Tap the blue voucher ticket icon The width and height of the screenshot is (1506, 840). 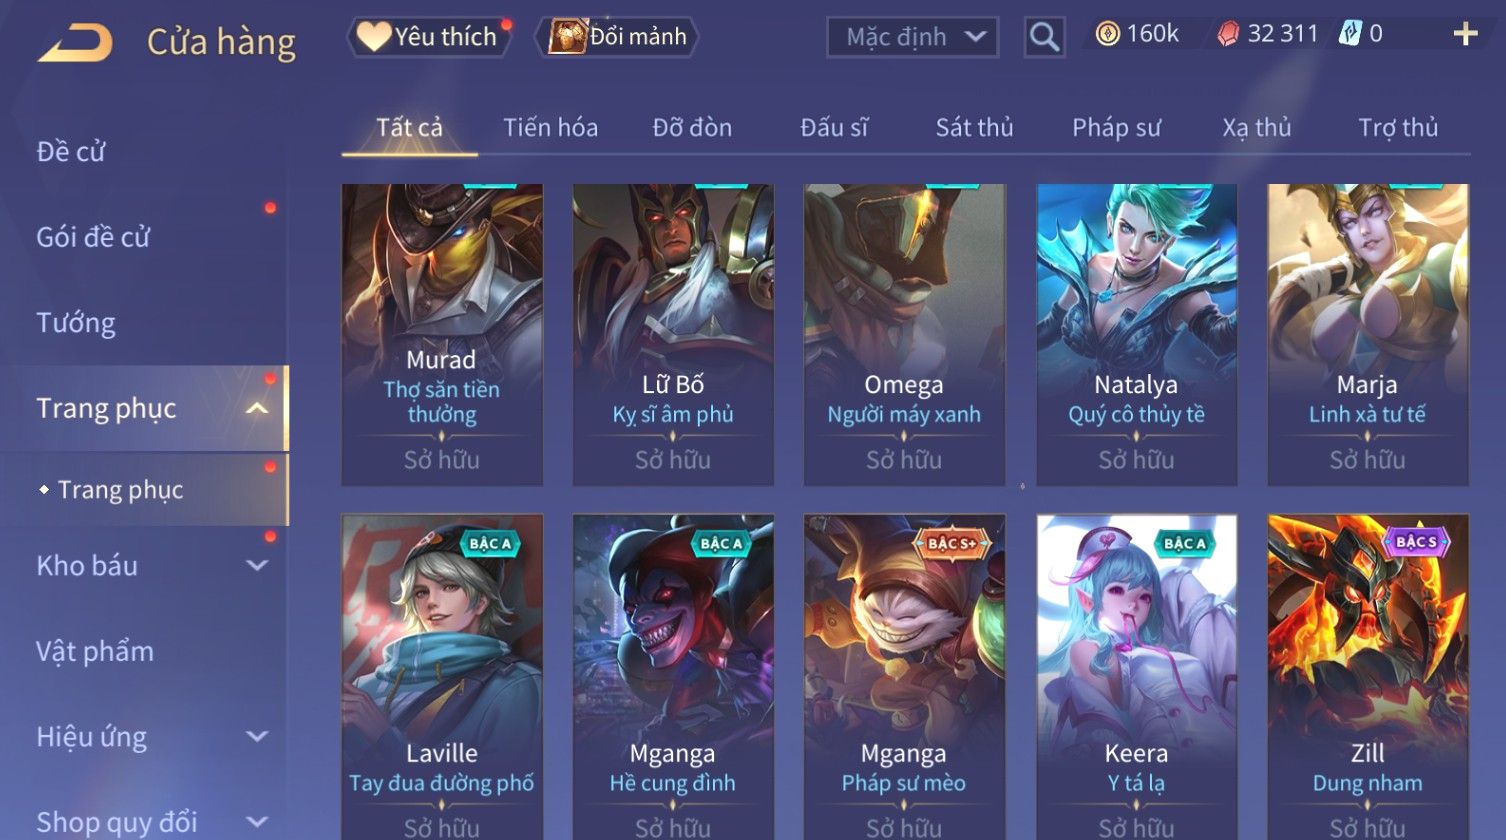(x=1350, y=34)
